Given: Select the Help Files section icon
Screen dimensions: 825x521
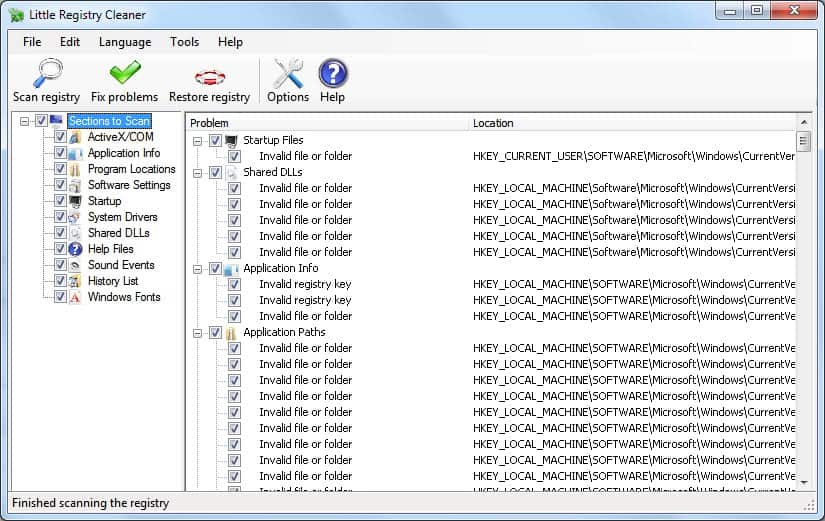Looking at the screenshot, I should 76,249.
